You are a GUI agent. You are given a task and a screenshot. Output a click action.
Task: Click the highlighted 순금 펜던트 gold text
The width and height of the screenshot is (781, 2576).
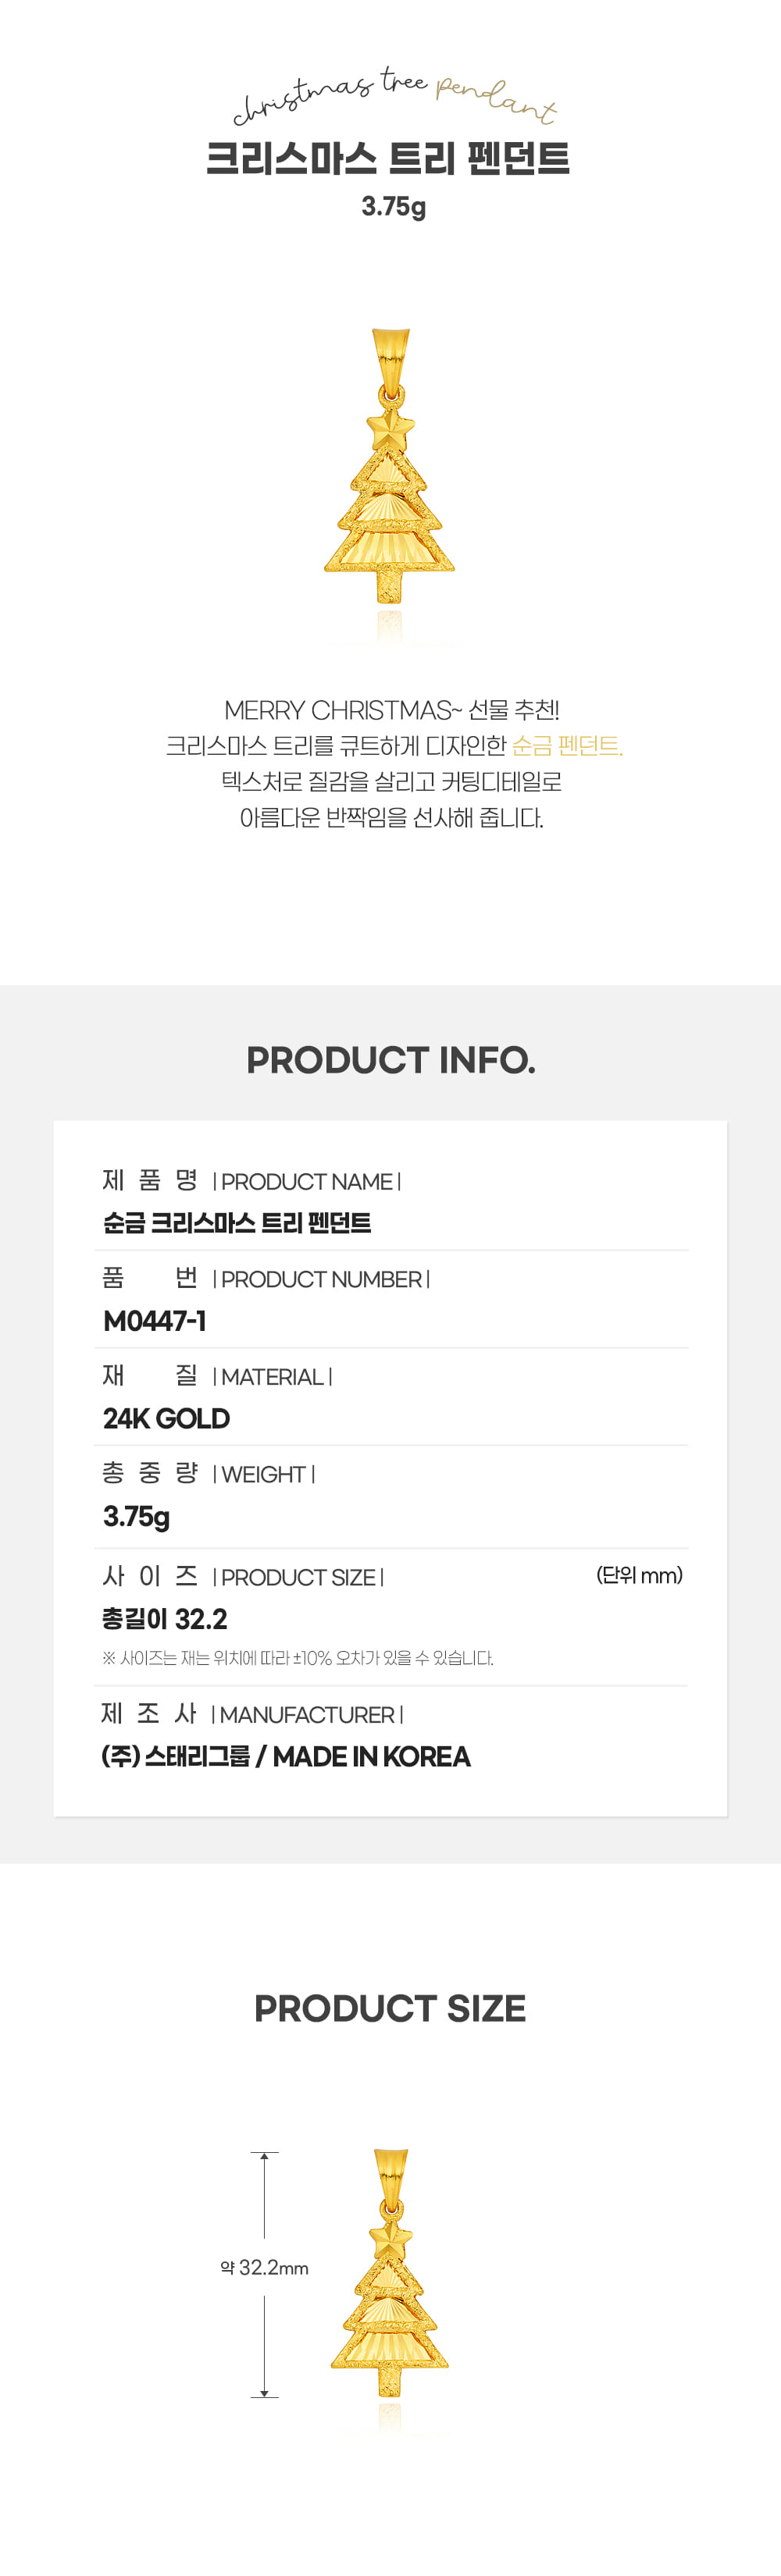coord(567,746)
